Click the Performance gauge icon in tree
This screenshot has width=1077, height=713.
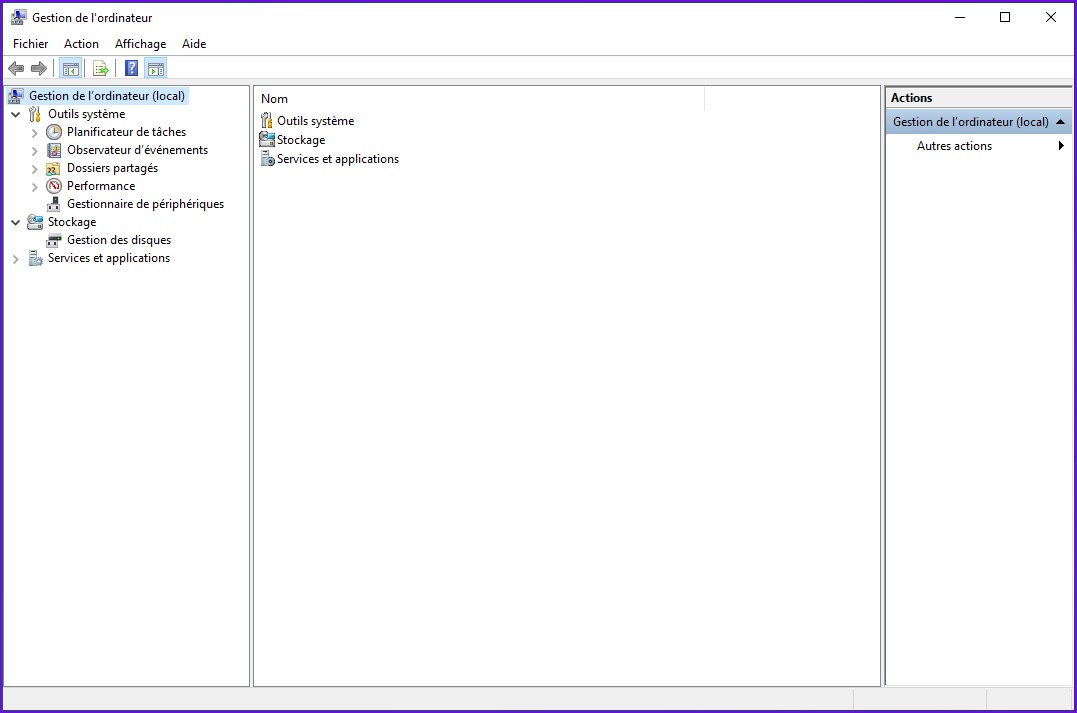click(x=54, y=186)
